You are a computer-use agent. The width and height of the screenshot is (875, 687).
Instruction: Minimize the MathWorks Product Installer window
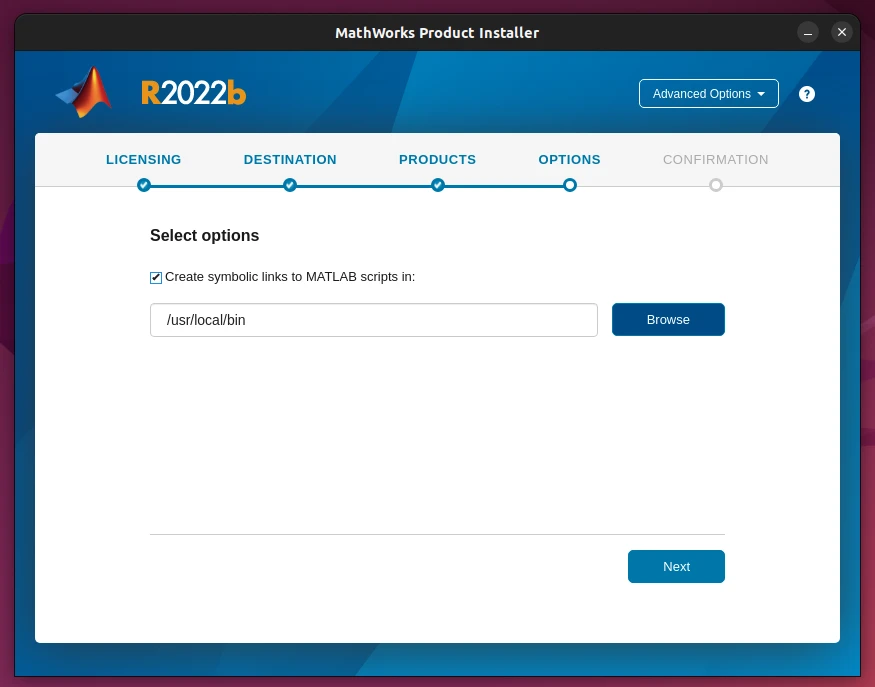807,32
